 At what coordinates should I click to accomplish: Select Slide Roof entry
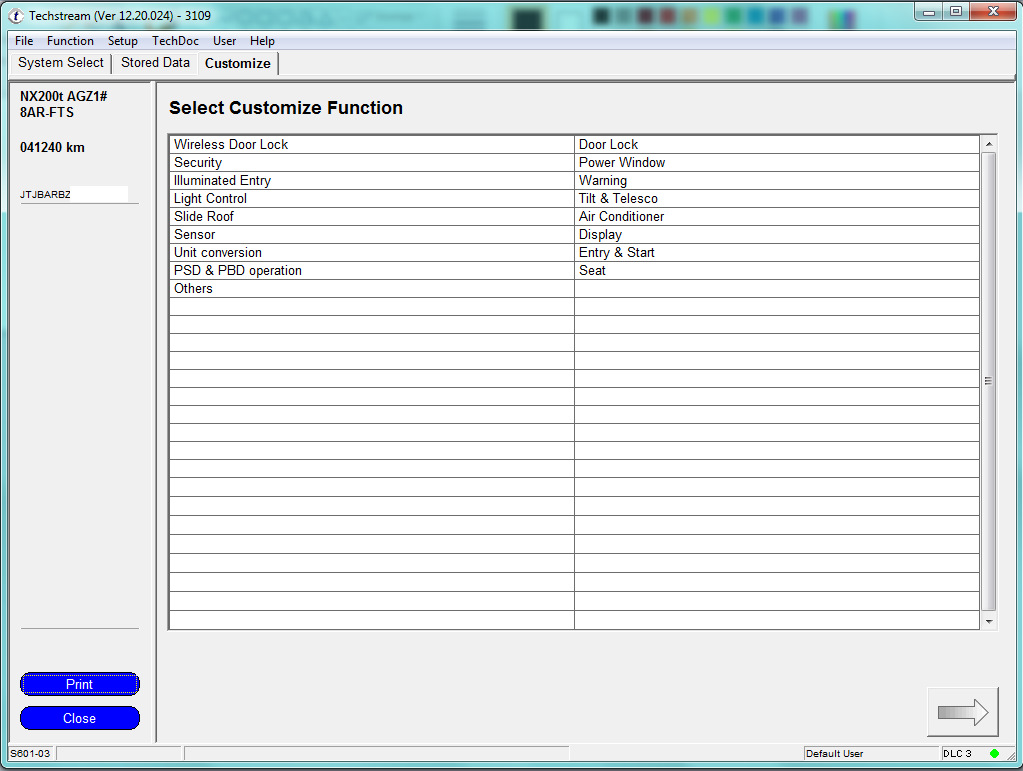pos(371,217)
